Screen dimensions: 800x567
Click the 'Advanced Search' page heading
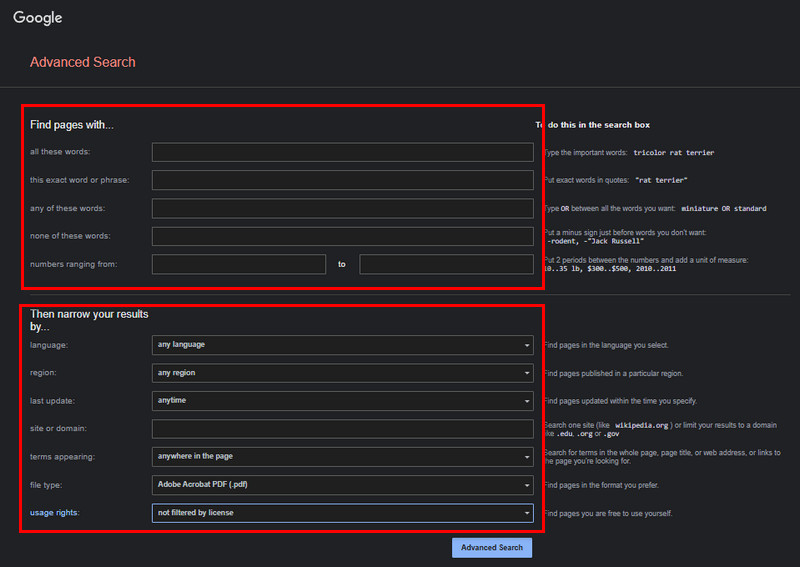coord(82,62)
